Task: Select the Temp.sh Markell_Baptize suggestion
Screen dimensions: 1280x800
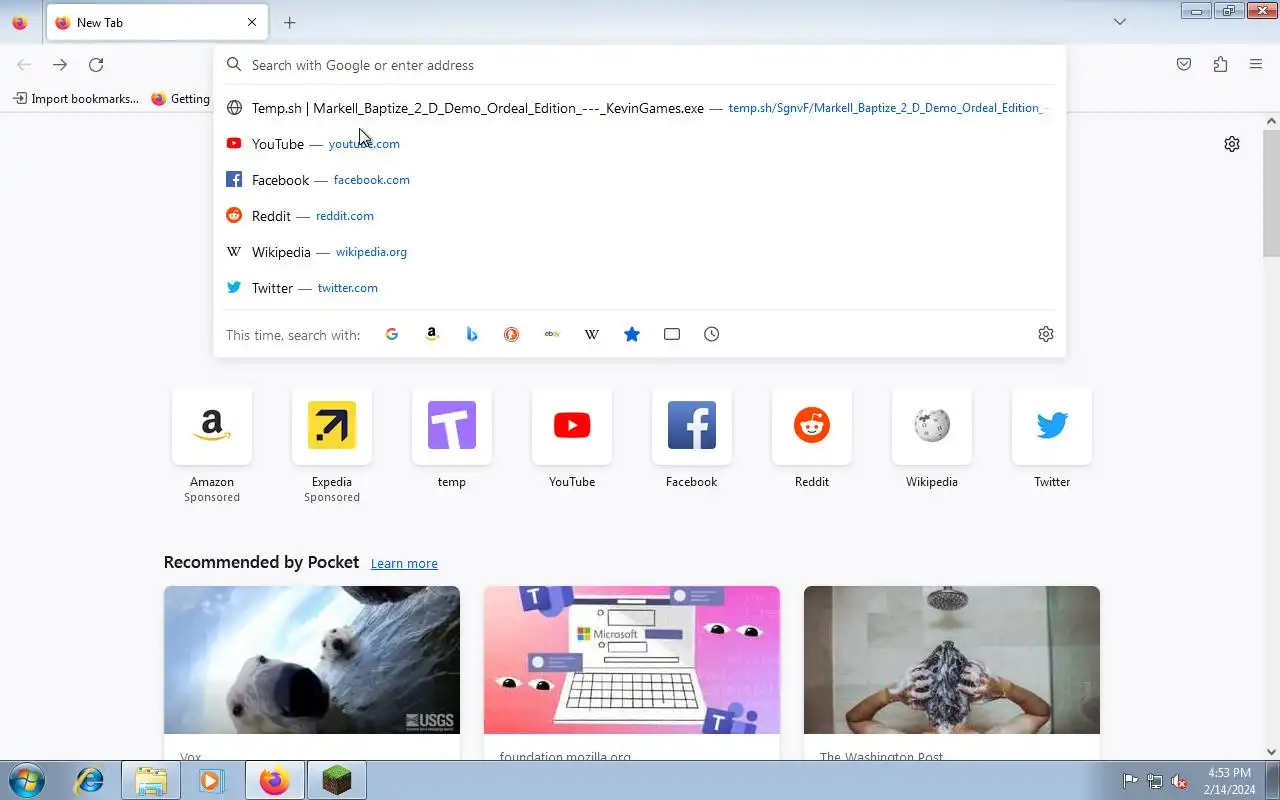Action: [640, 108]
